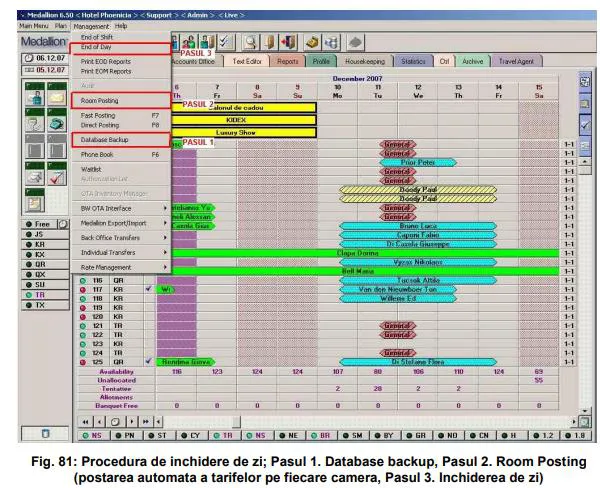Choose Room Posting from Management menu
The width and height of the screenshot is (600, 488).
pyautogui.click(x=121, y=101)
